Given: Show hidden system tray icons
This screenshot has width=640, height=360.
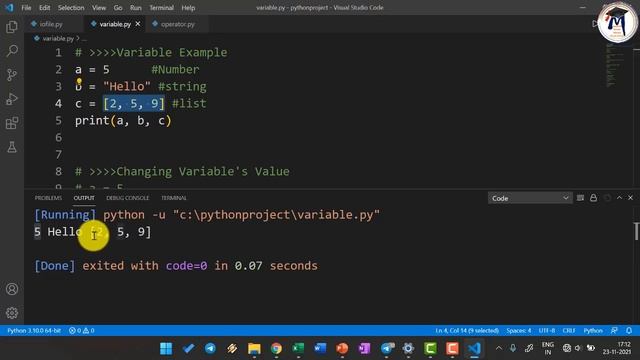Looking at the screenshot, I should coord(499,348).
